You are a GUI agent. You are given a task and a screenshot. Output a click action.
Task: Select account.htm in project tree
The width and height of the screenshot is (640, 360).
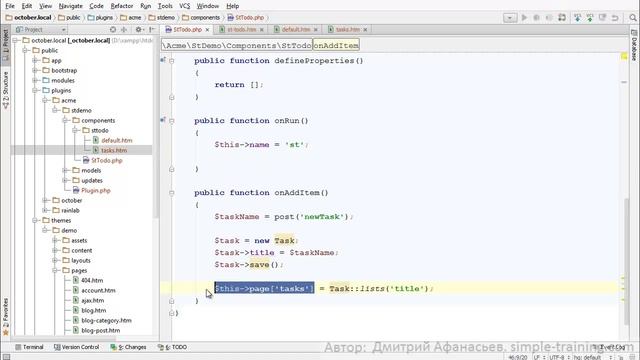pyautogui.click(x=98, y=290)
